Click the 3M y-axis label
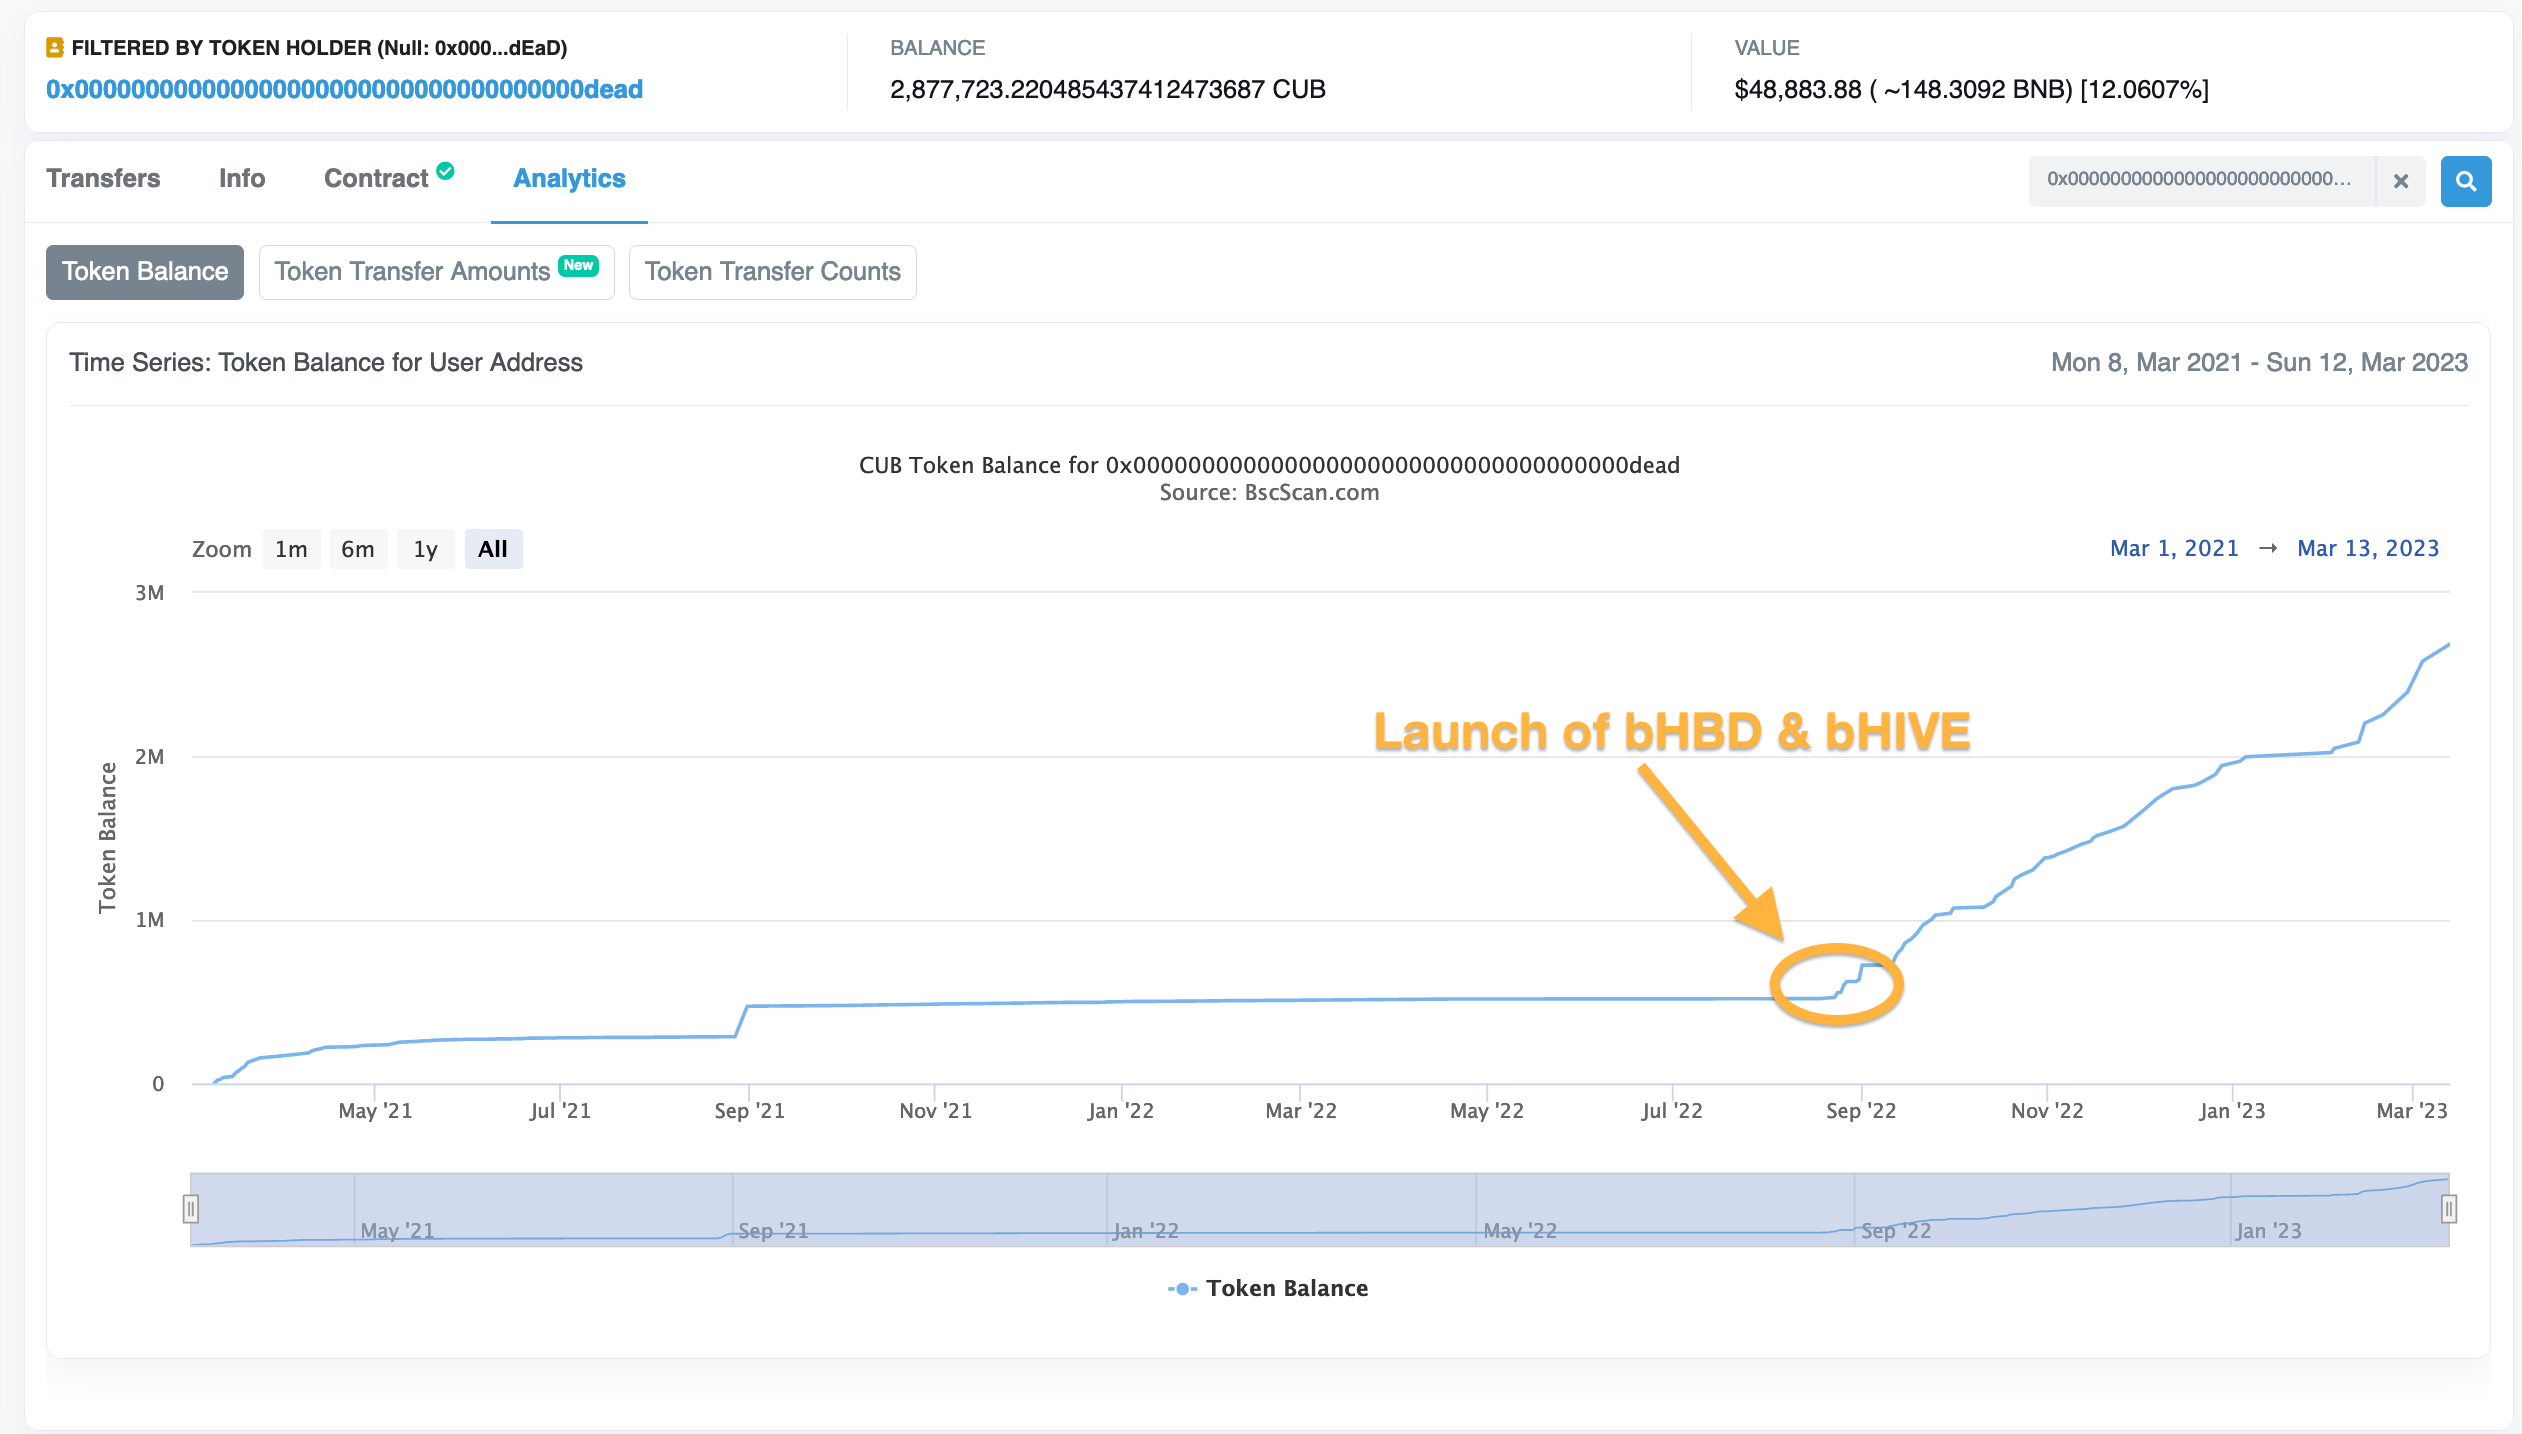 (150, 593)
